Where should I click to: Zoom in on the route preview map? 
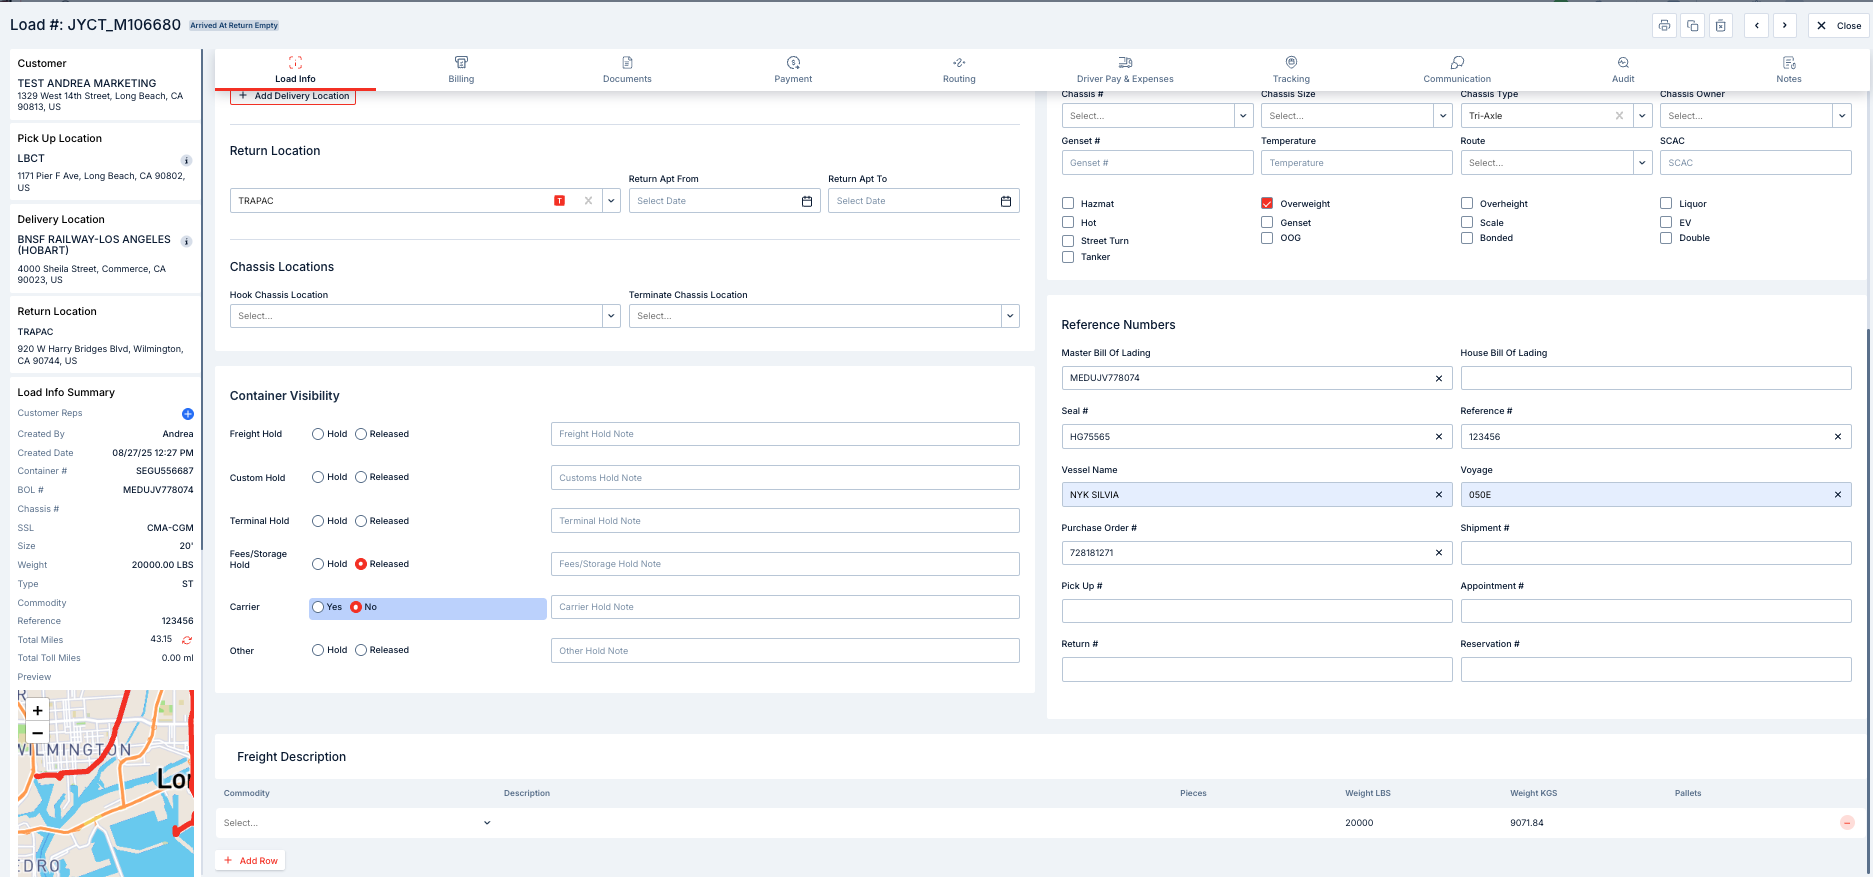[x=37, y=711]
